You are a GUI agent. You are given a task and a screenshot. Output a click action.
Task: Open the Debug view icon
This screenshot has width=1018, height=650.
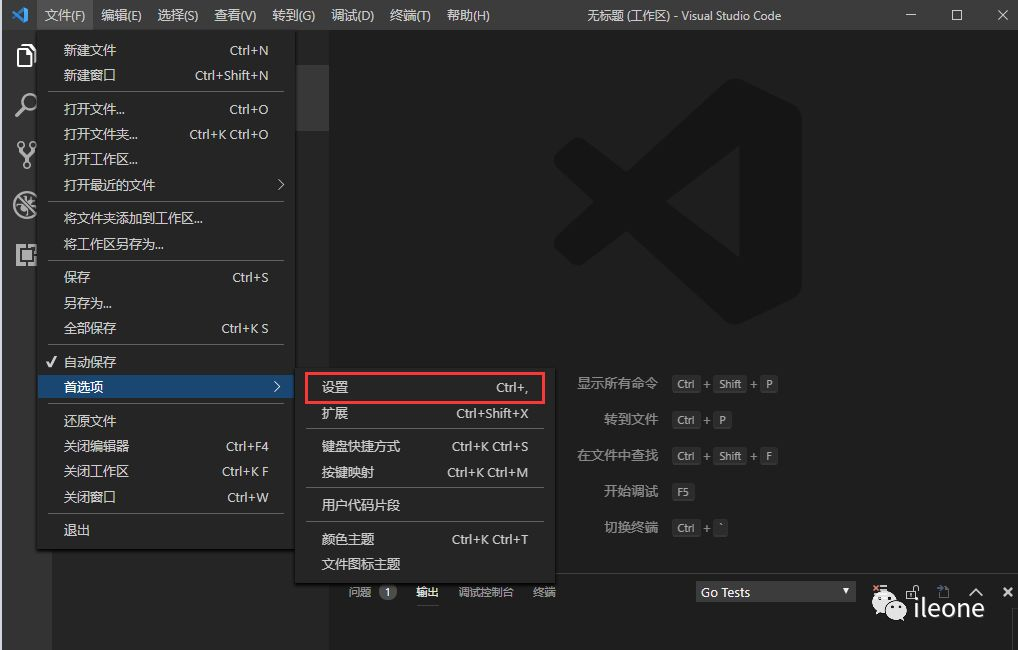pyautogui.click(x=25, y=205)
